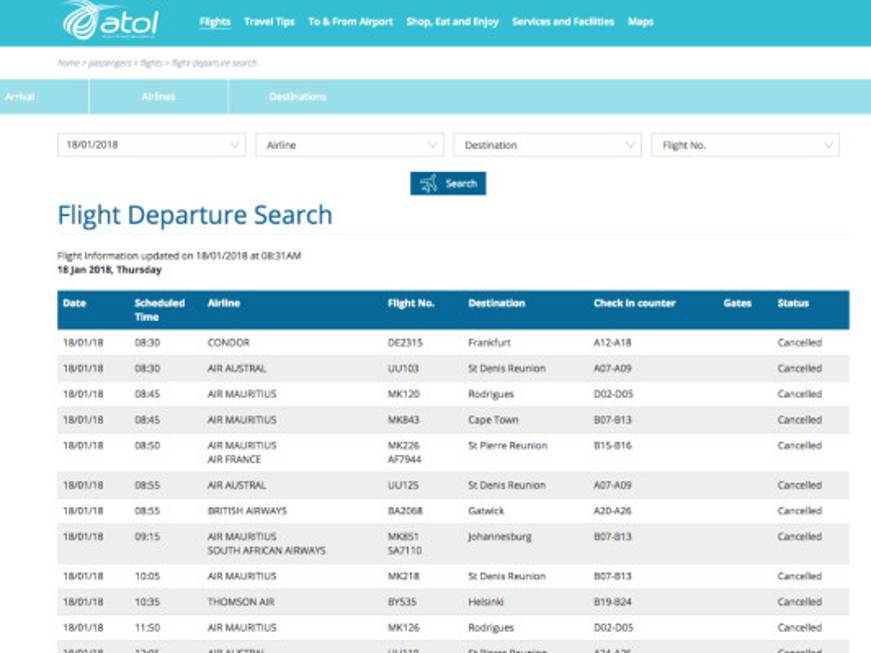The image size is (871, 653).
Task: Open Services and Facilities menu
Action: pos(563,22)
